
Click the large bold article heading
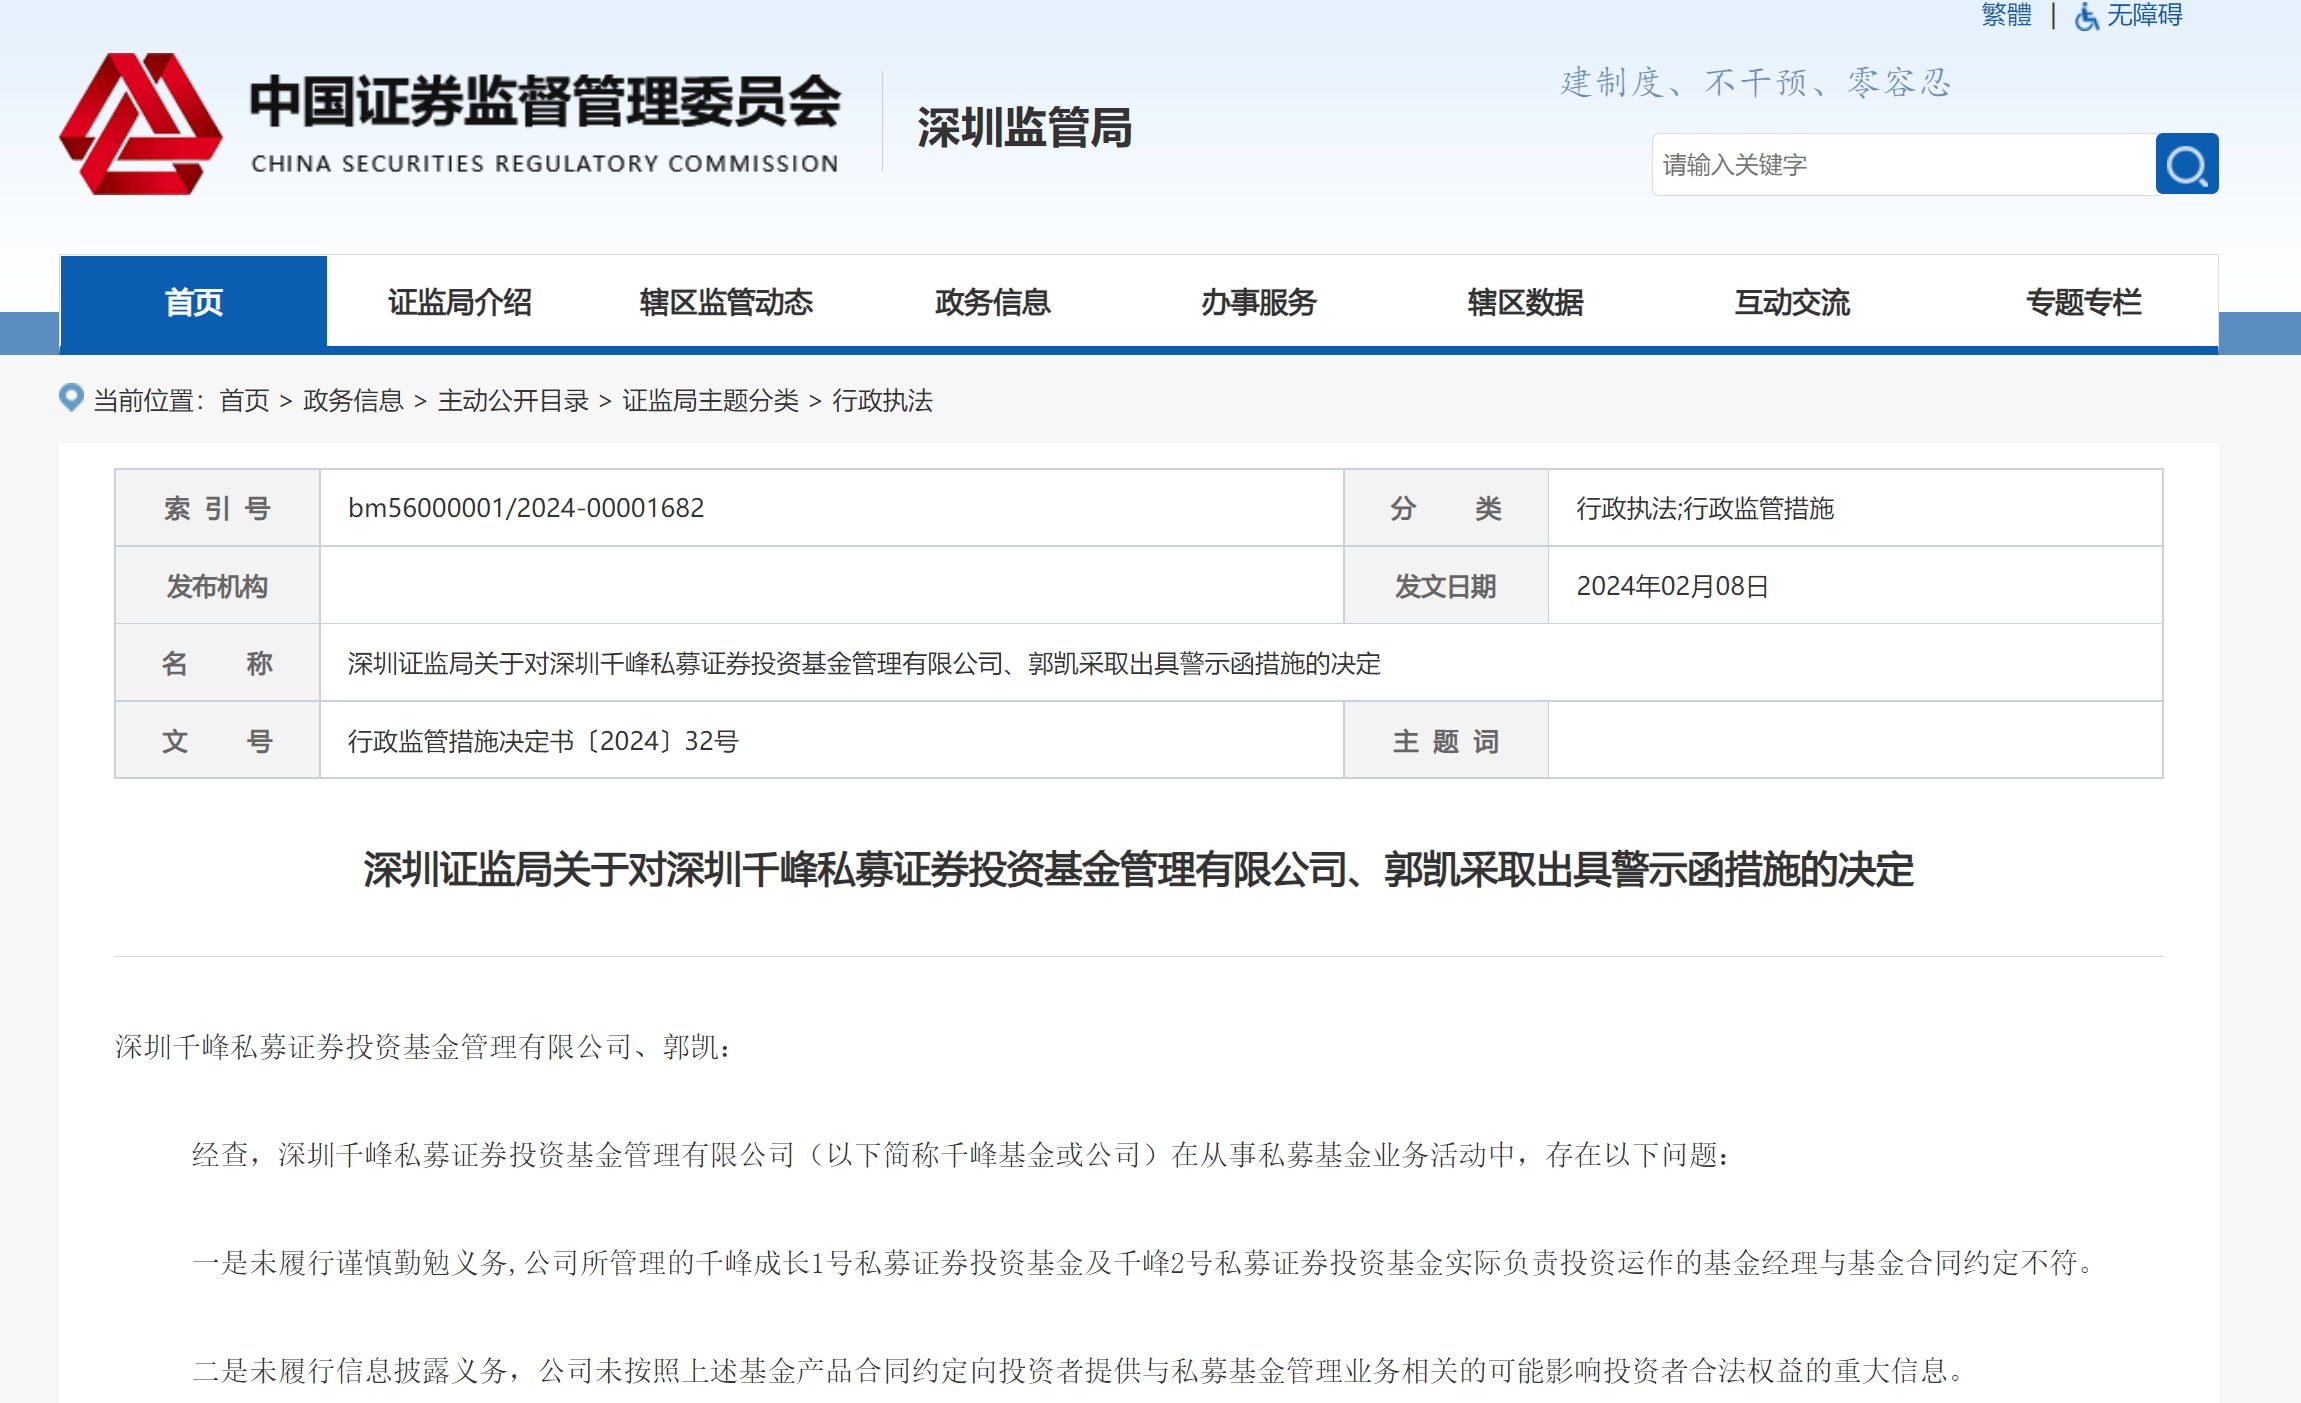click(1138, 869)
